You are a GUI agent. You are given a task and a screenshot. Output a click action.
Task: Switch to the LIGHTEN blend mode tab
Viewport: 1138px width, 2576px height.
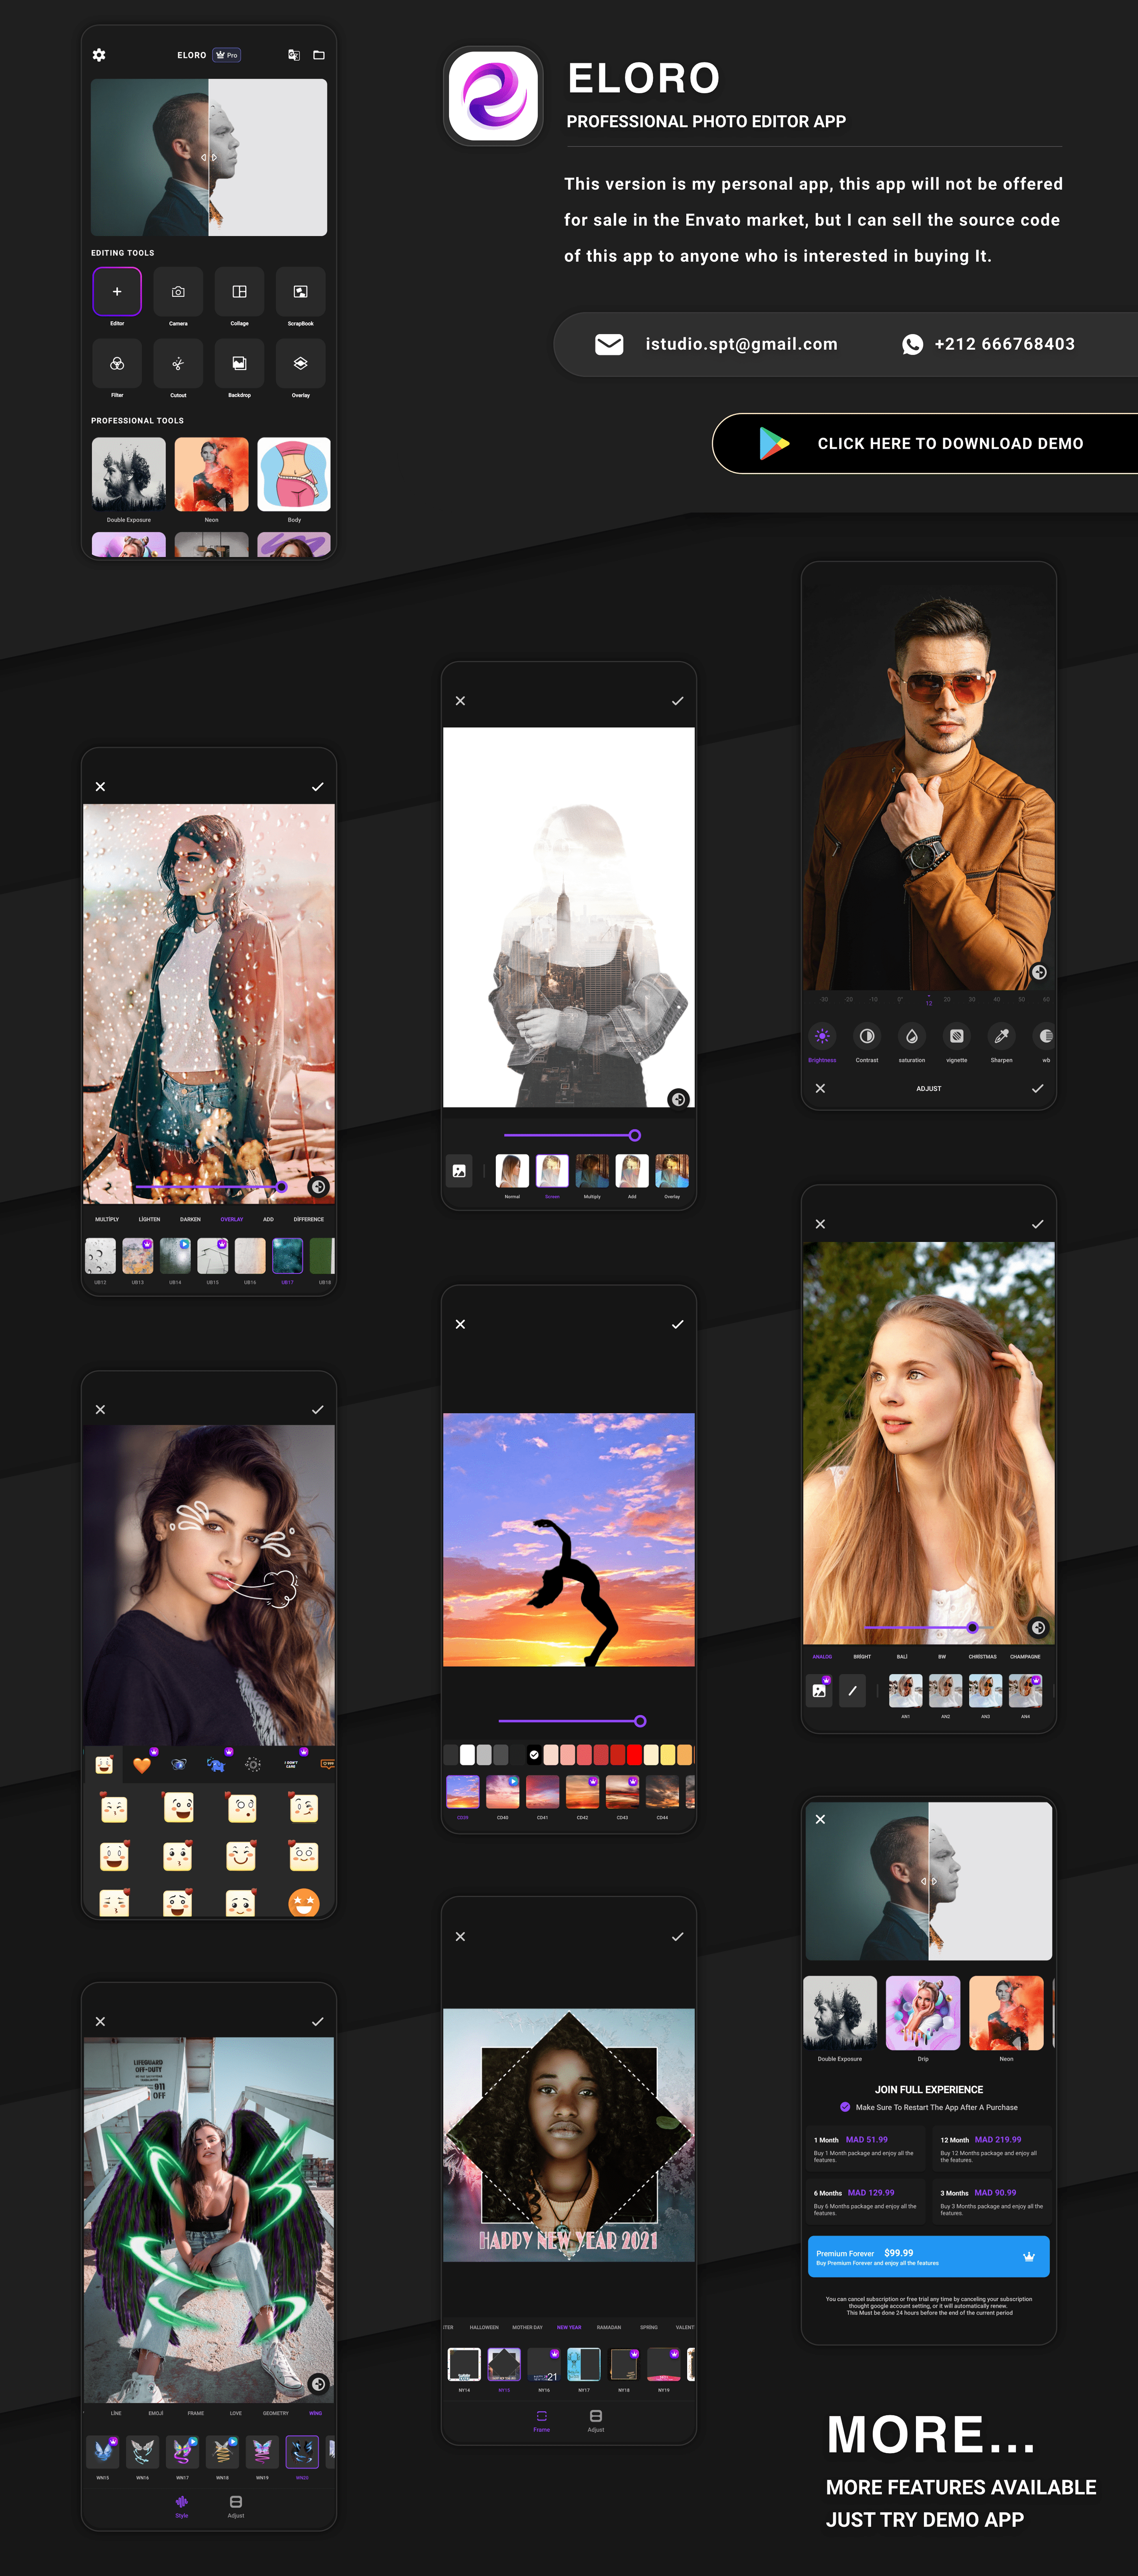pos(149,1219)
